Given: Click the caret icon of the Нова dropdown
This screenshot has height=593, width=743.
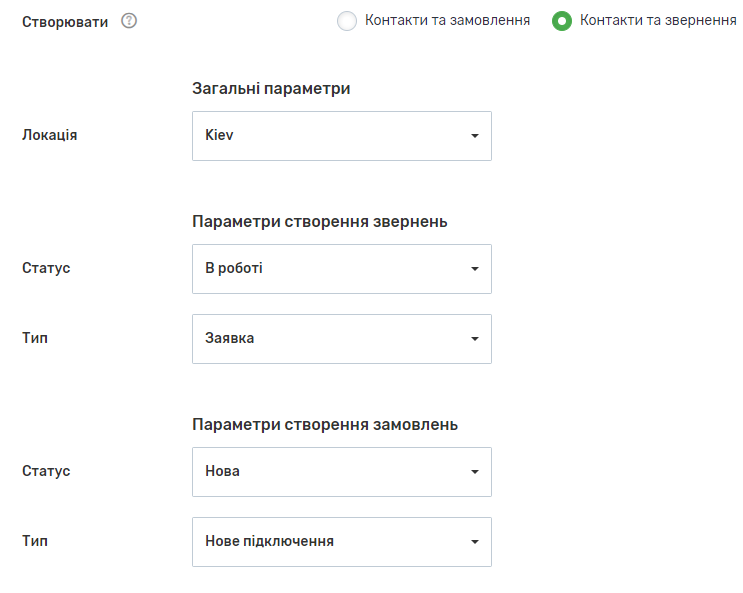Looking at the screenshot, I should 475,472.
